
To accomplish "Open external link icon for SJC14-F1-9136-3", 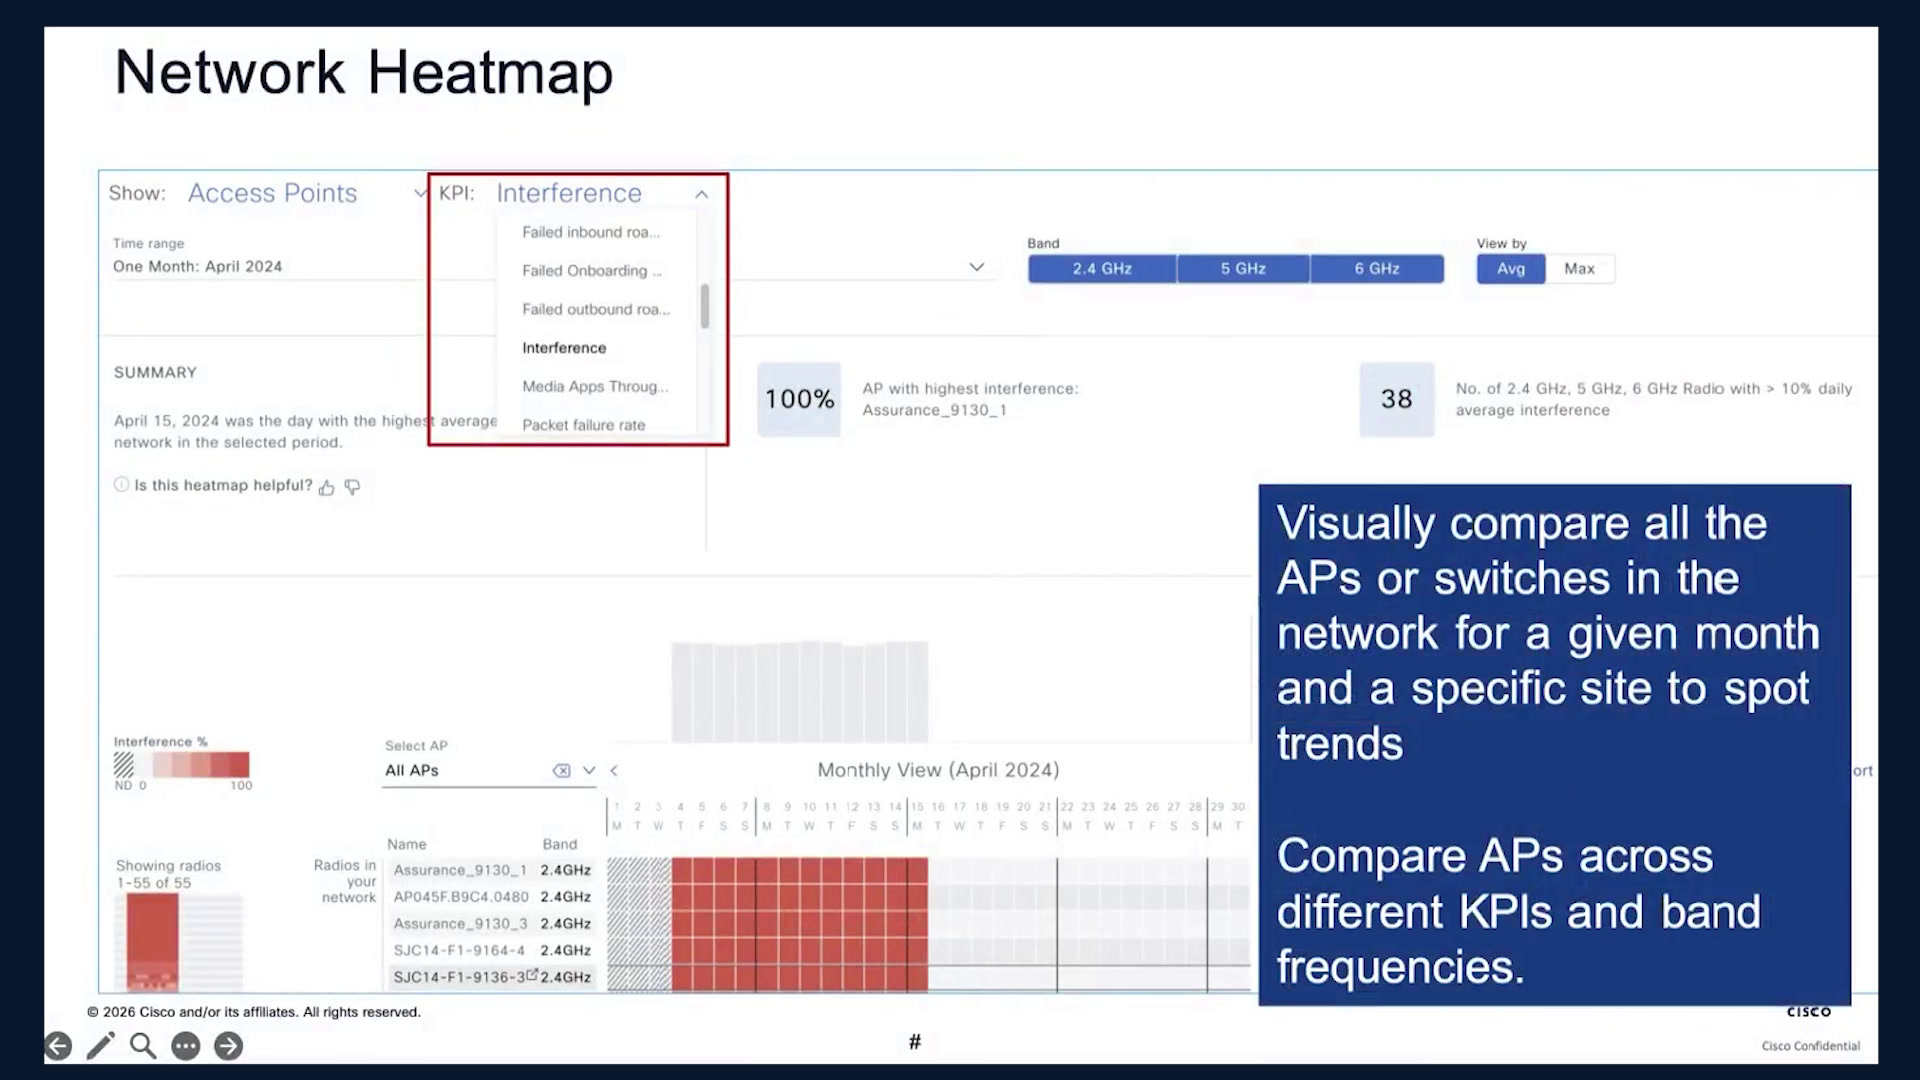I will click(532, 975).
